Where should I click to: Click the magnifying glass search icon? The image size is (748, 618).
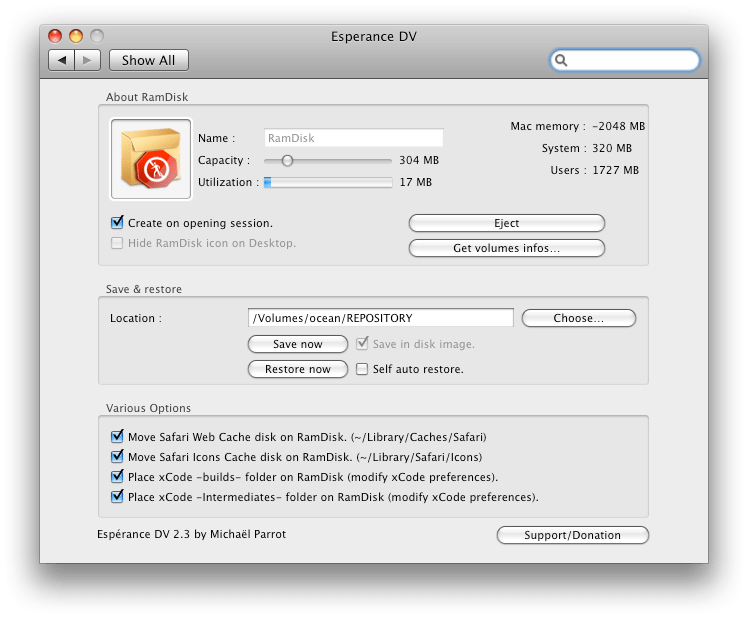[561, 60]
